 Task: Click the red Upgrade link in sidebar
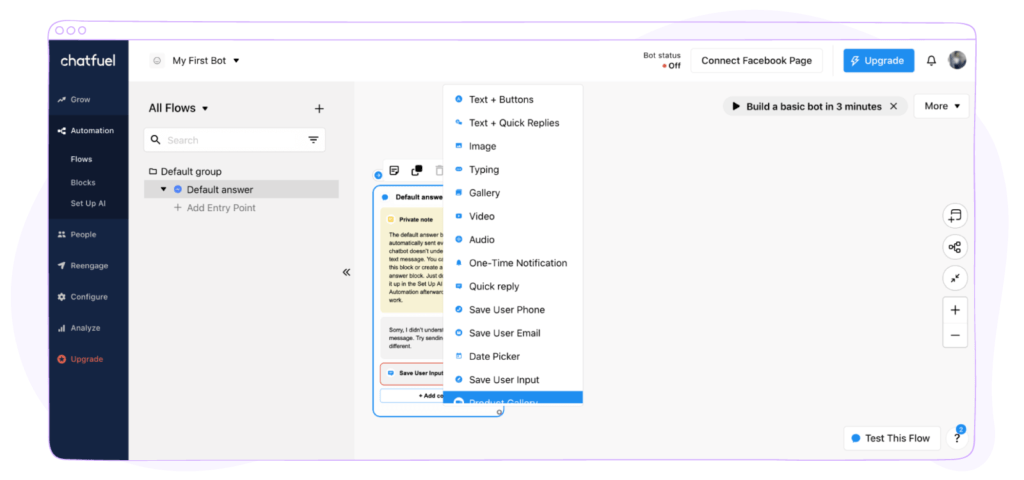[88, 359]
